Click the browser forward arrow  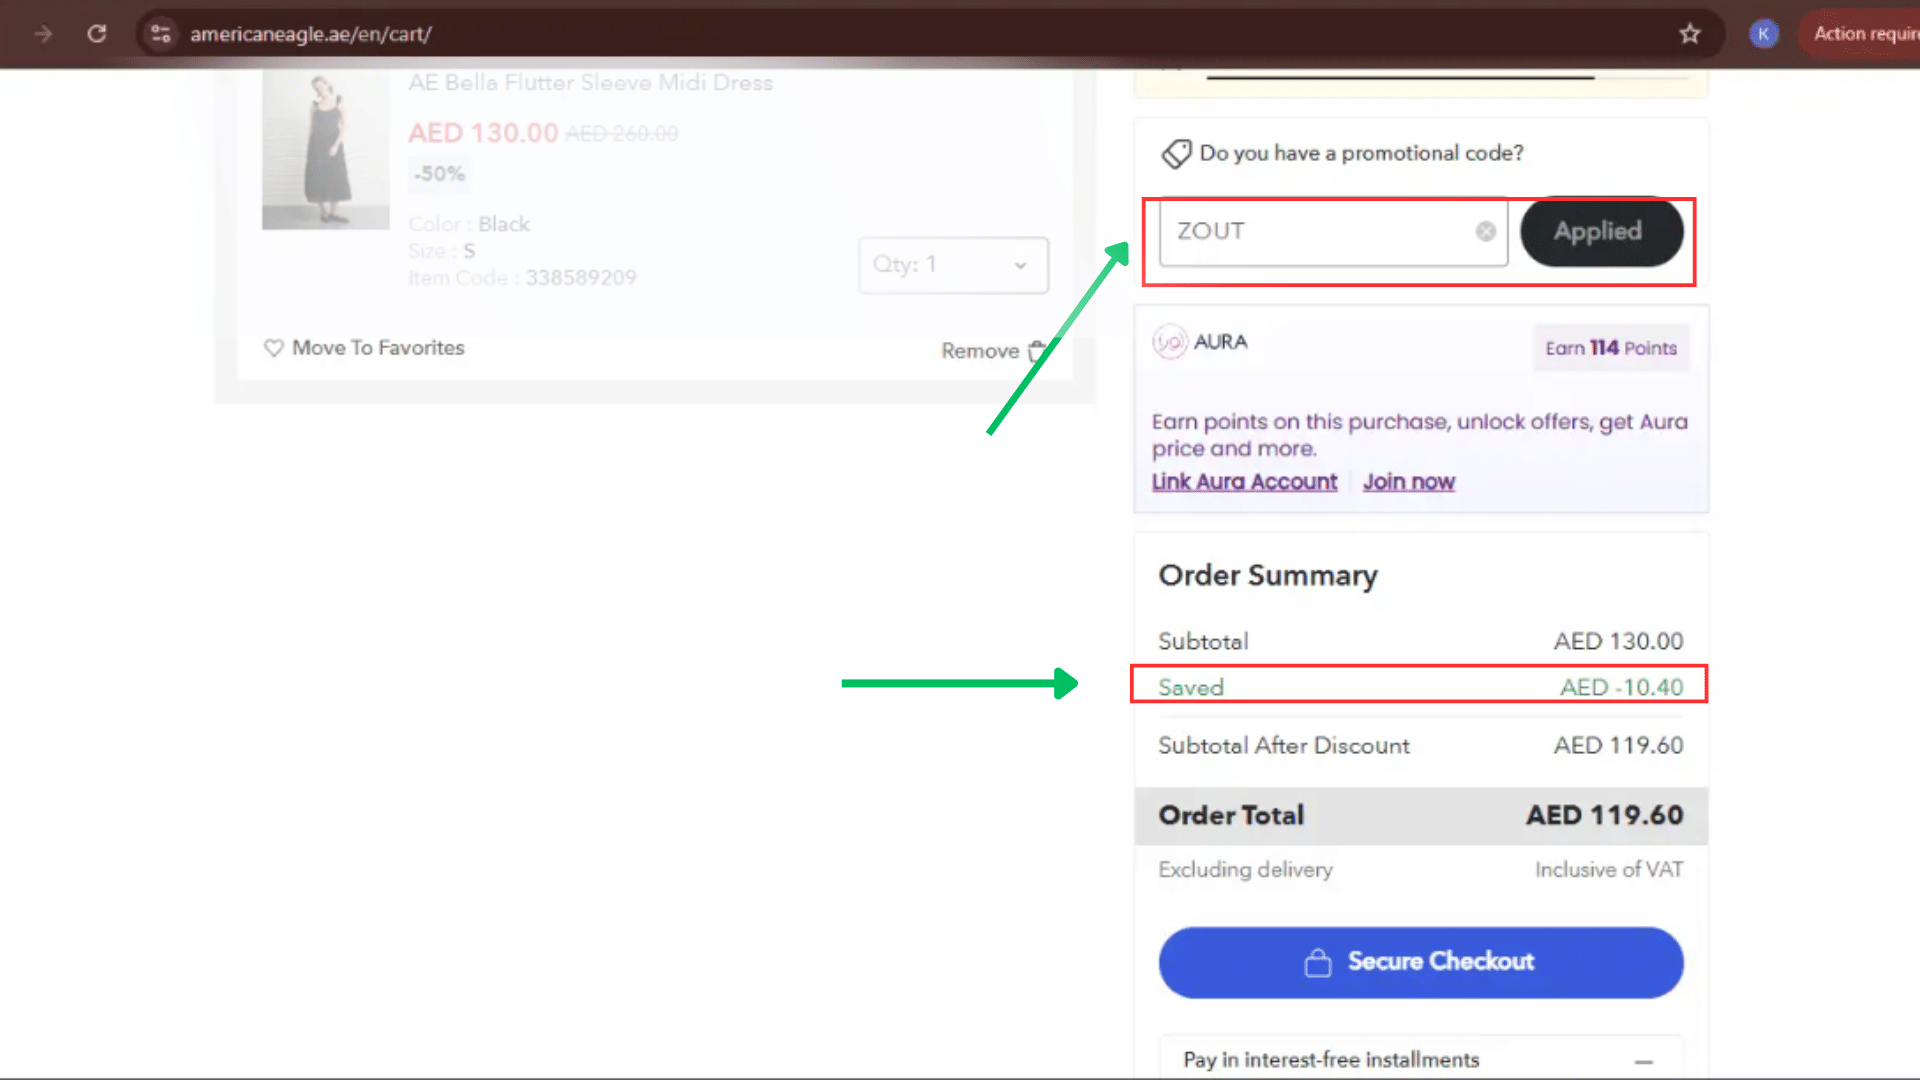(43, 34)
